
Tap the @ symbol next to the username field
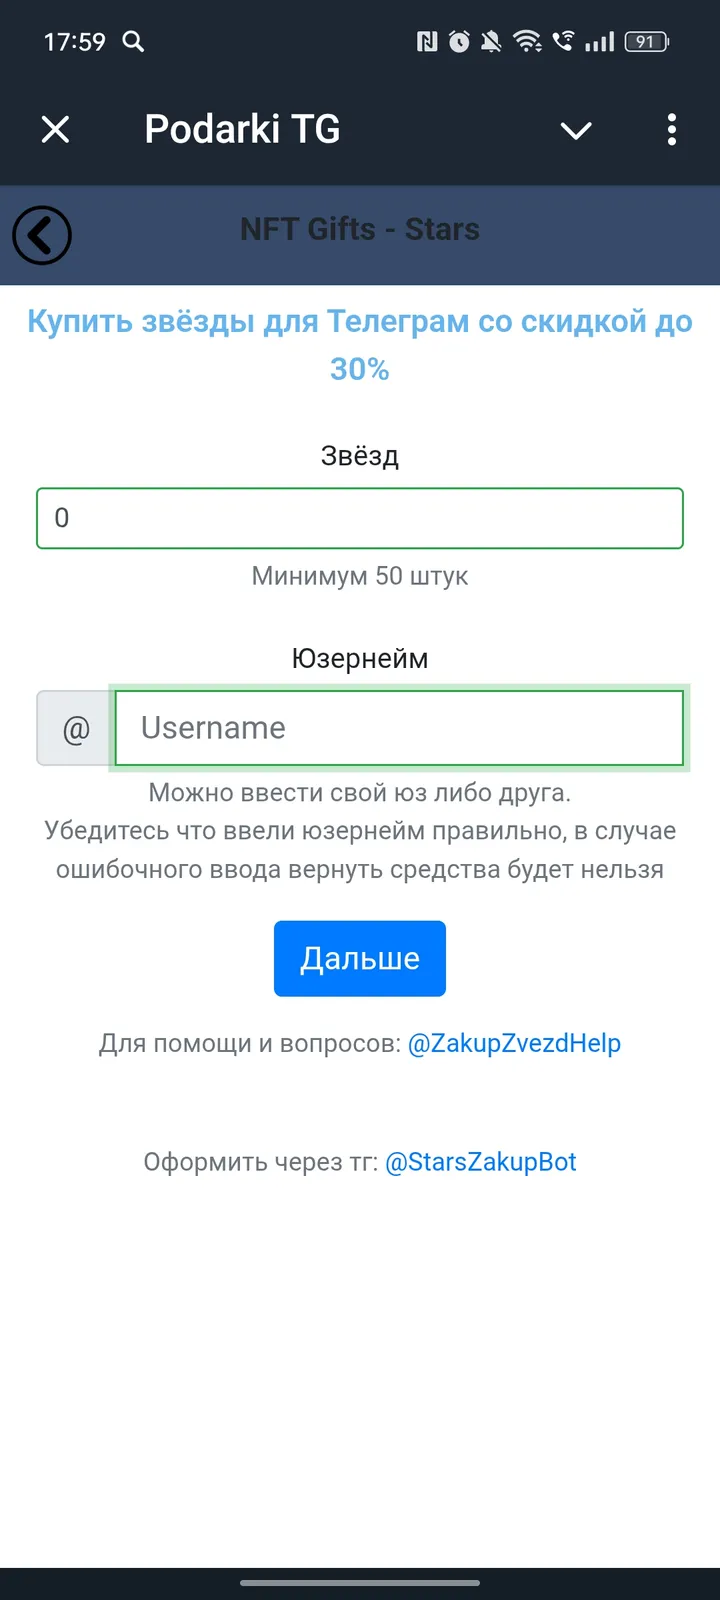point(73,728)
